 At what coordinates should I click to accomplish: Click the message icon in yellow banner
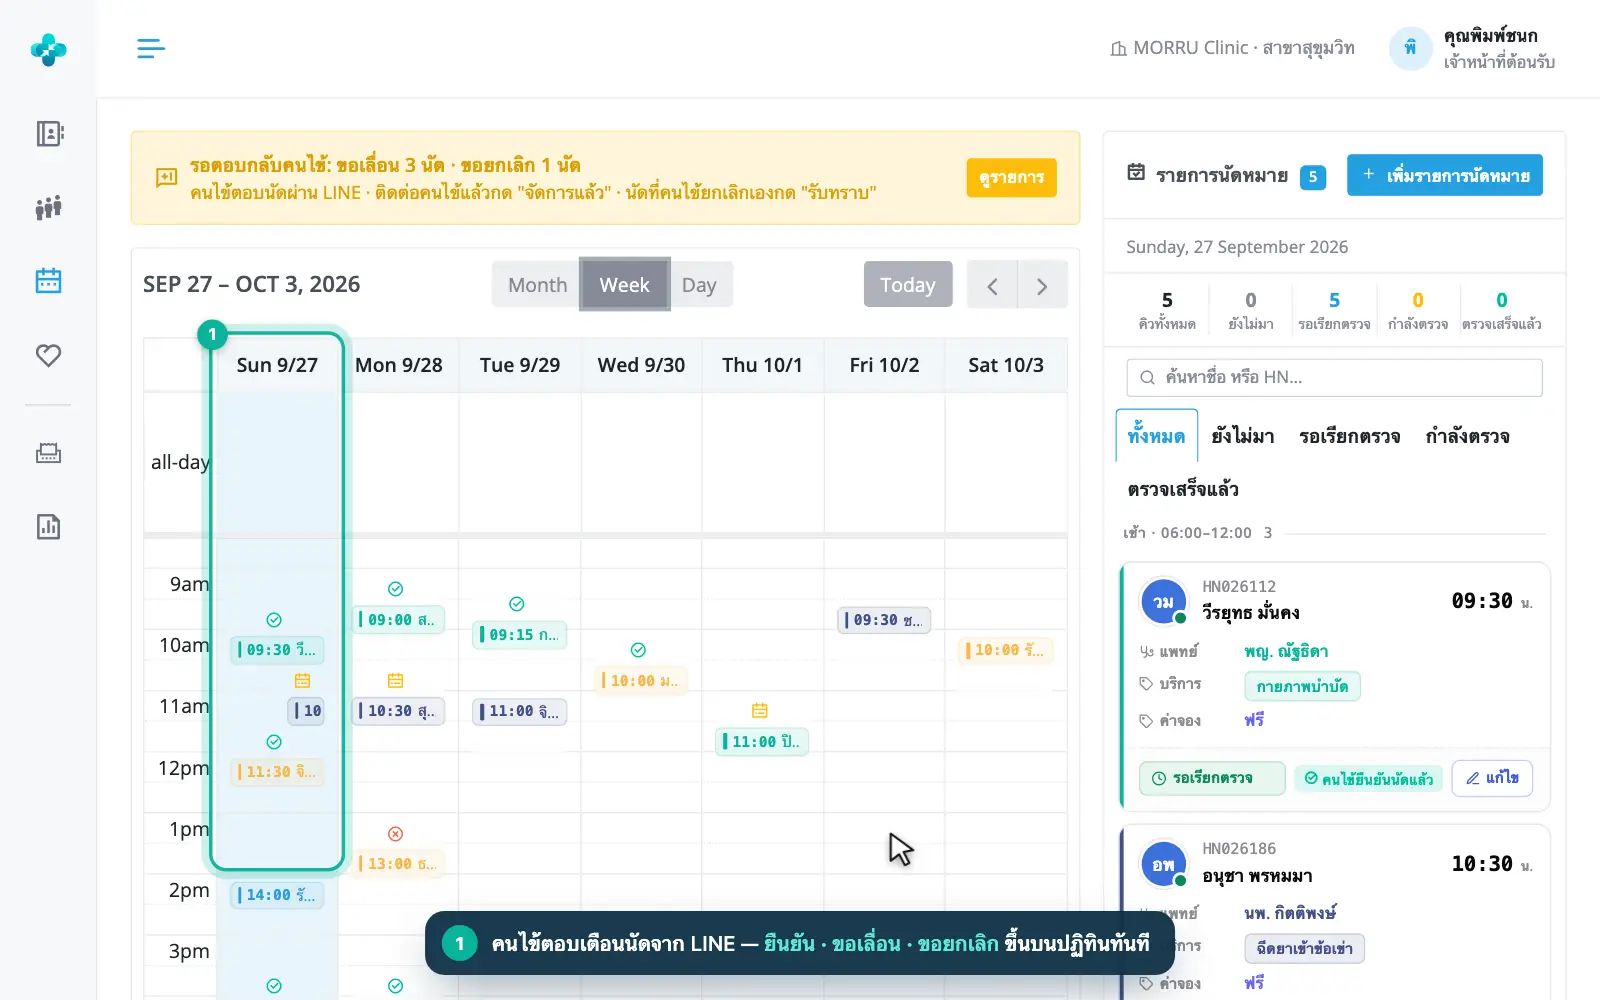click(x=166, y=178)
